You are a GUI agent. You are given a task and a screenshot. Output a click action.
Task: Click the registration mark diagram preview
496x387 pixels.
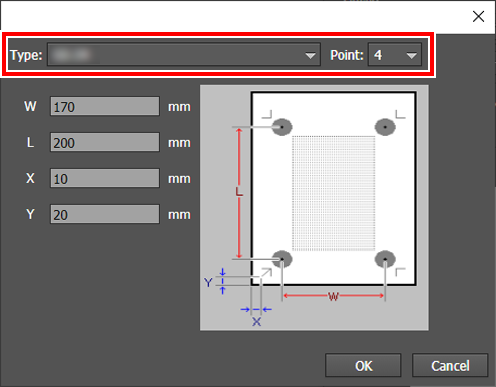point(314,208)
